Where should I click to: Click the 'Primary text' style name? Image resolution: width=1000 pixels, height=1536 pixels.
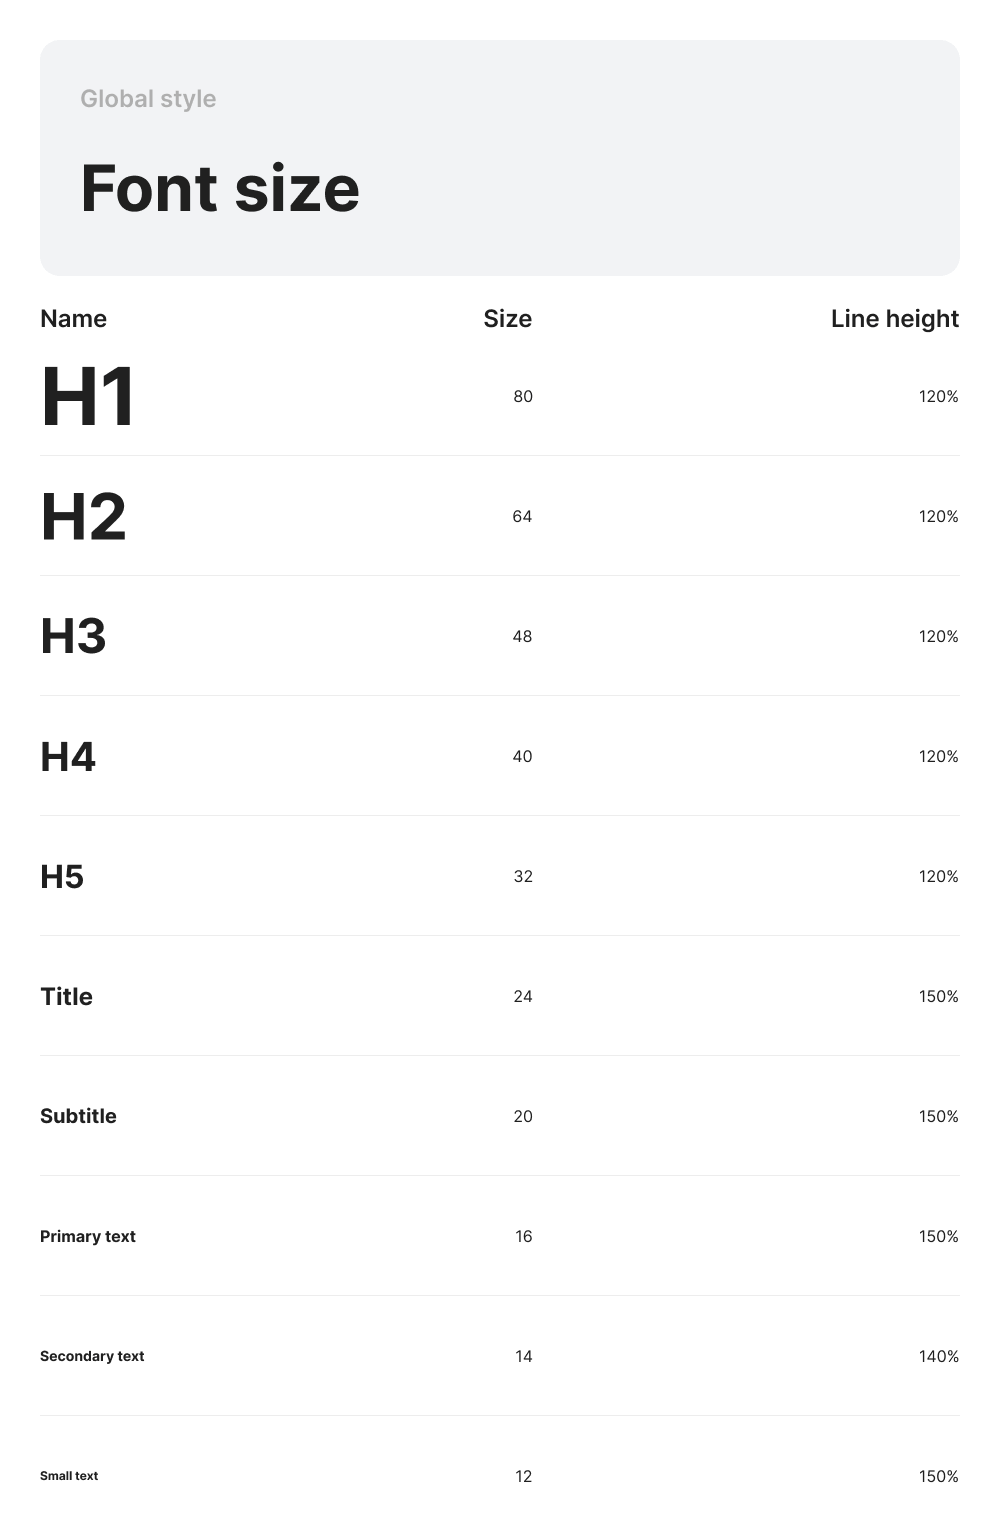88,1236
